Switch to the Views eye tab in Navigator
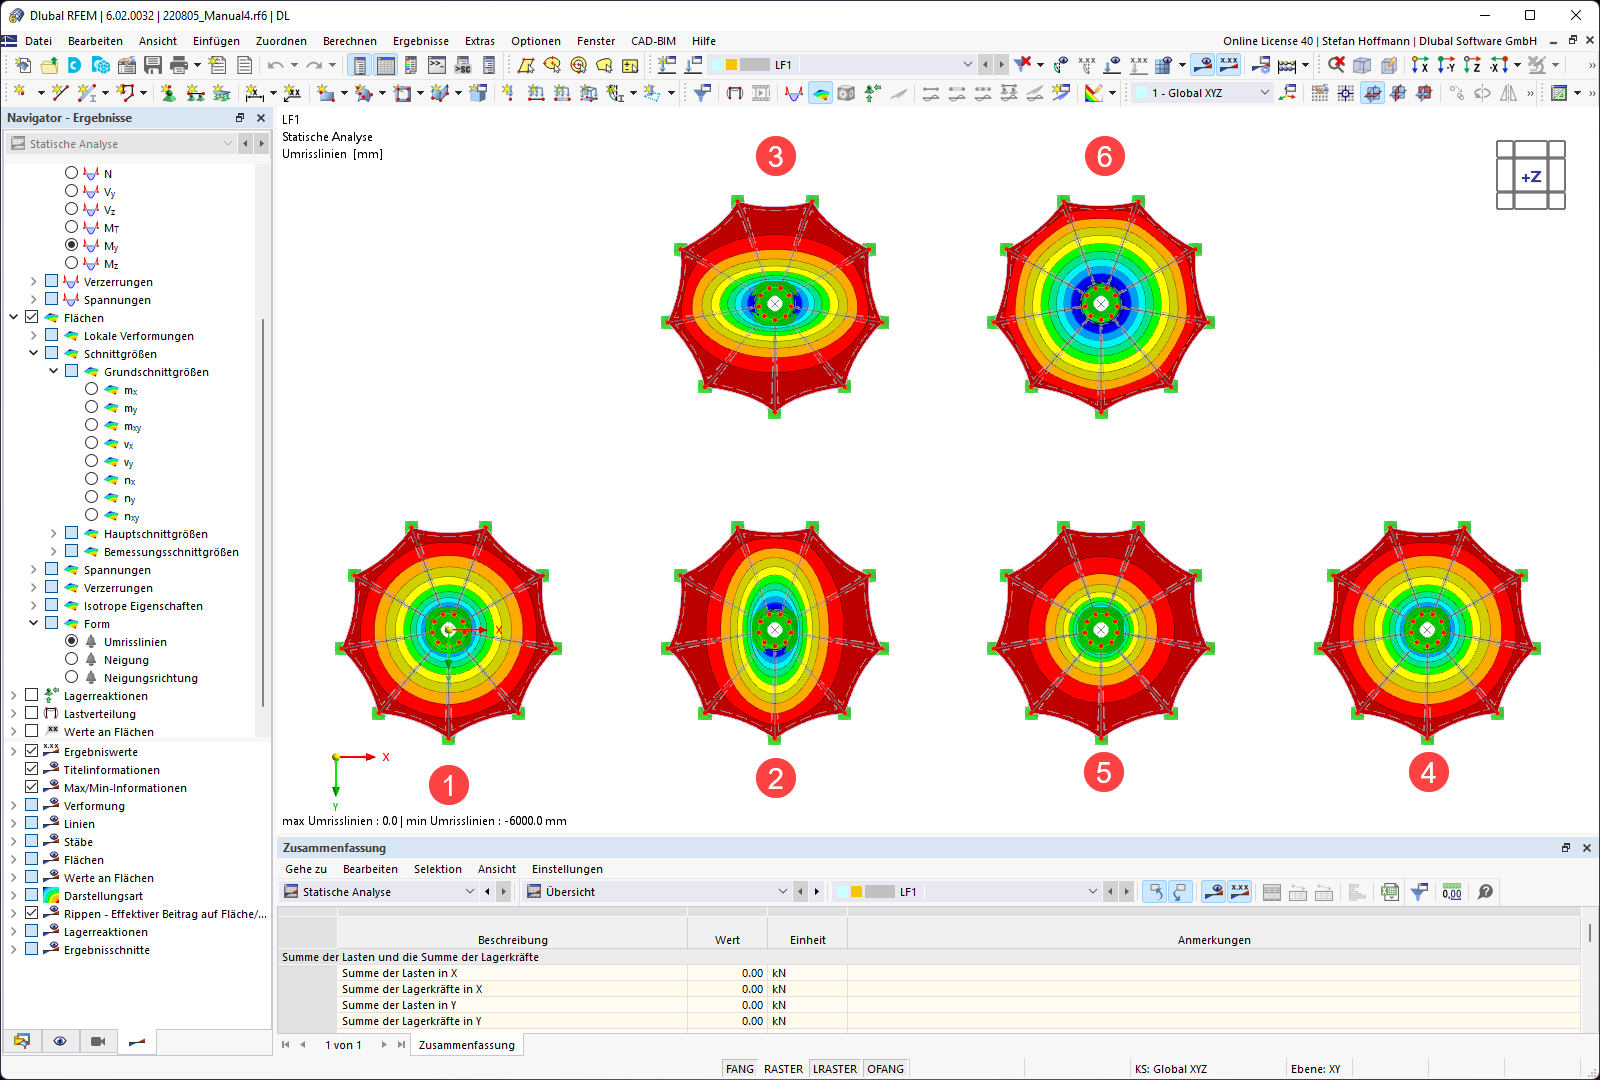Viewport: 1600px width, 1080px height. pyautogui.click(x=60, y=1042)
